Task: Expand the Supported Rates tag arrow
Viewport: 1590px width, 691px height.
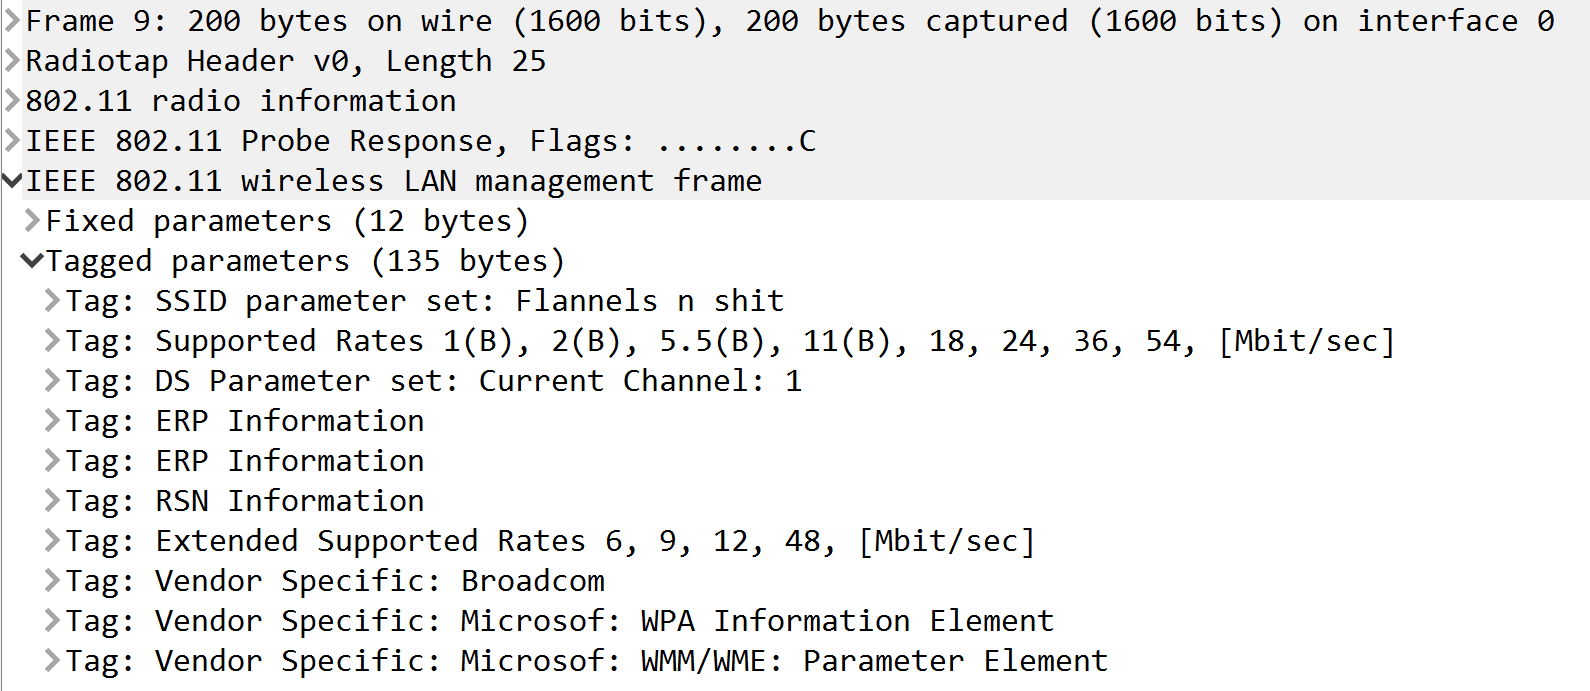Action: [52, 341]
